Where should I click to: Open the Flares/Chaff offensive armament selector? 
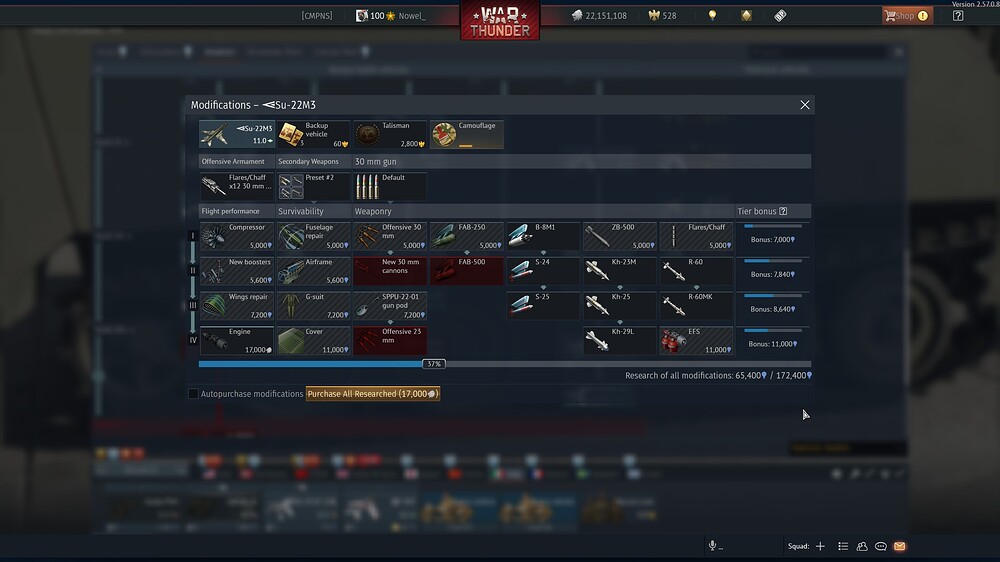pos(237,186)
